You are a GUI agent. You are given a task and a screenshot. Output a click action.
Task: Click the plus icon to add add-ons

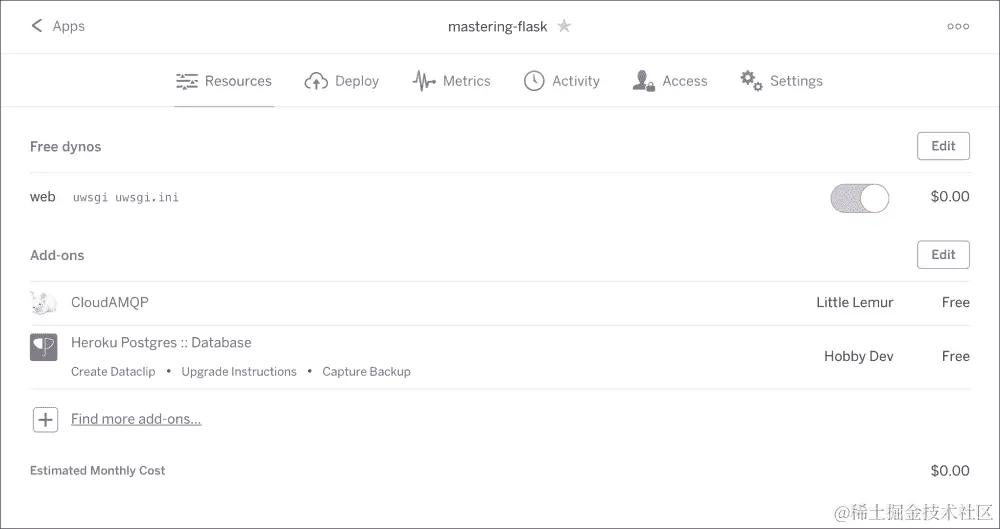click(x=45, y=419)
